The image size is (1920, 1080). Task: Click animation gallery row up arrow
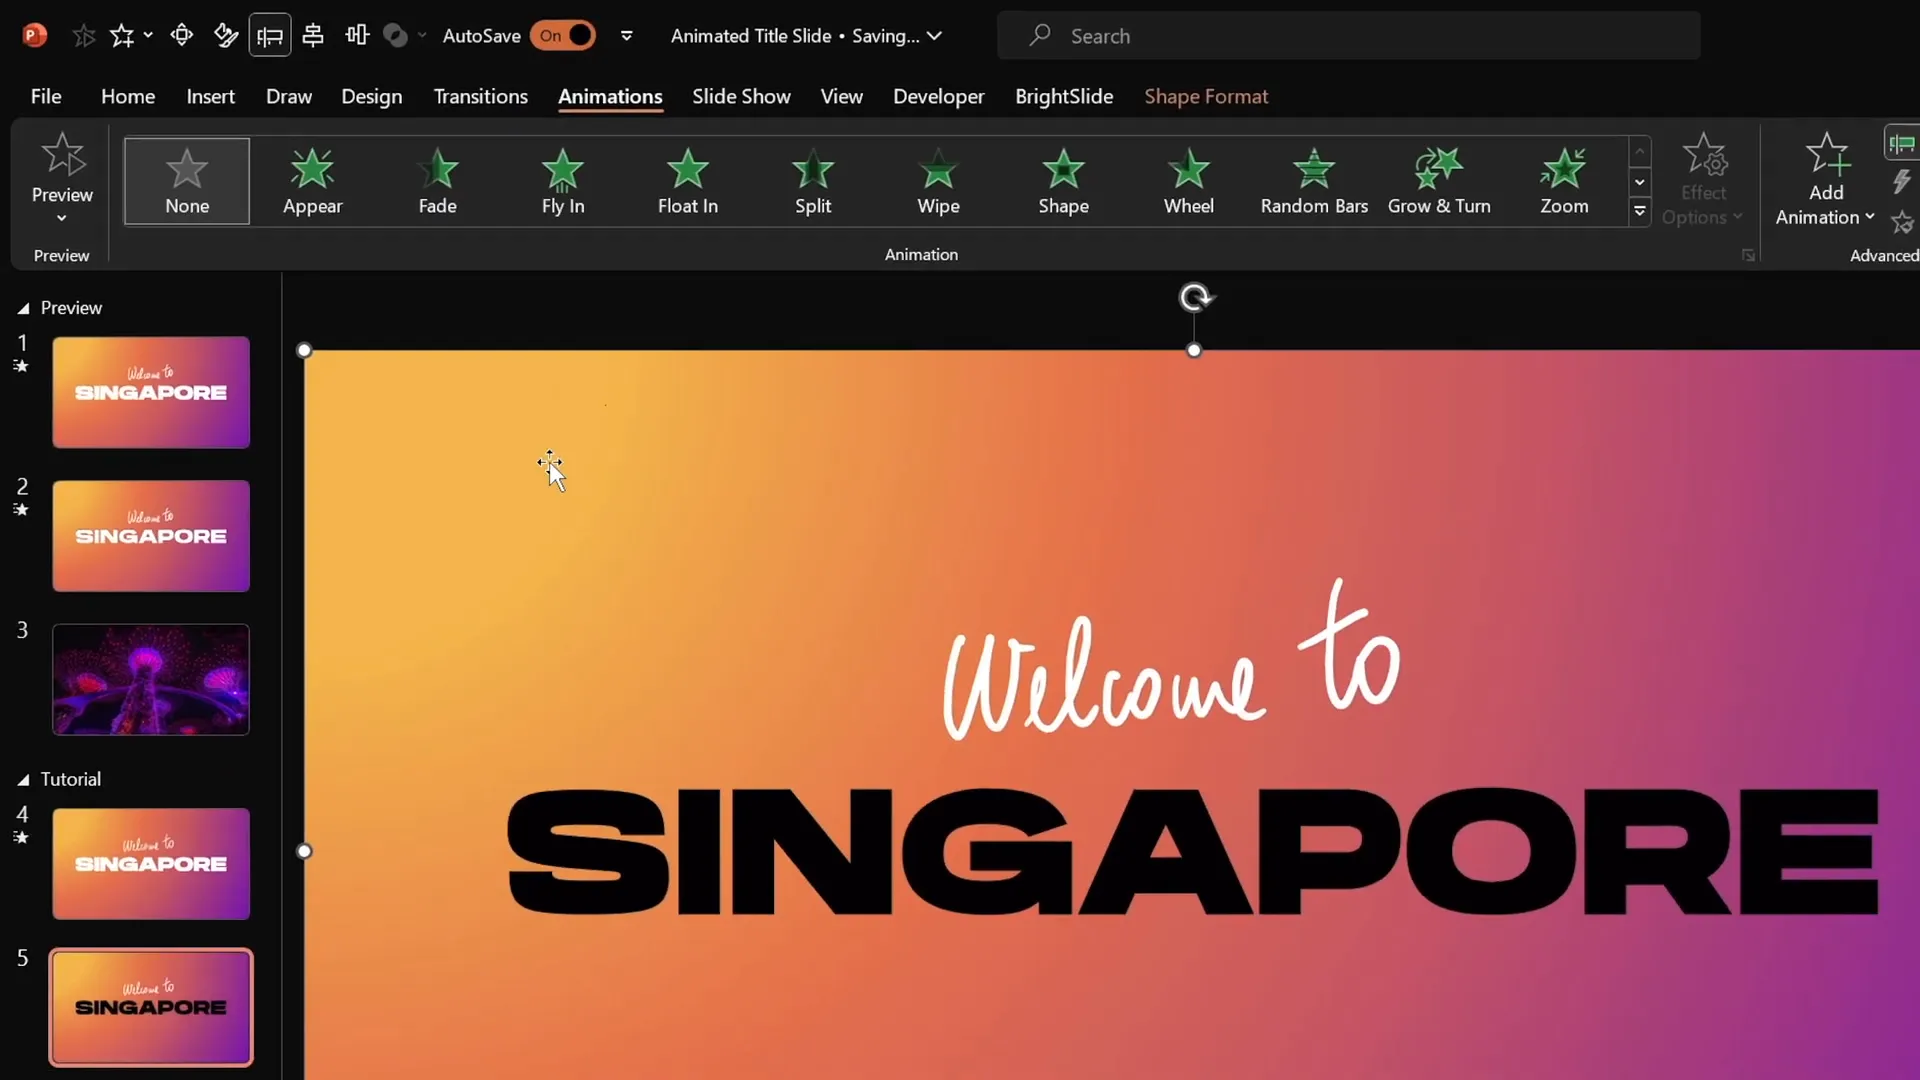1639,152
